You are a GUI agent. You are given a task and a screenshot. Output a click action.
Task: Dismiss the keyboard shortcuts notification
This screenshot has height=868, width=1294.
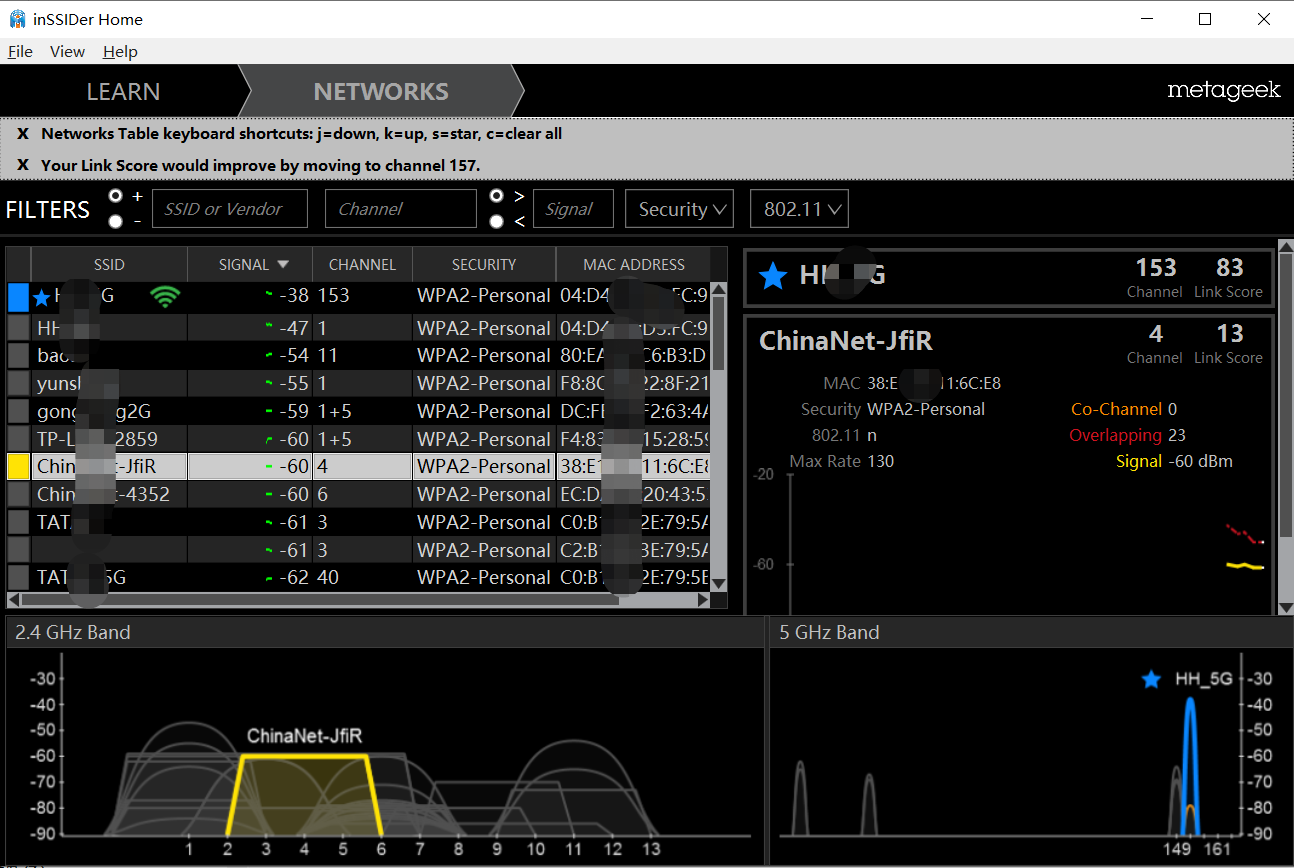[23, 134]
